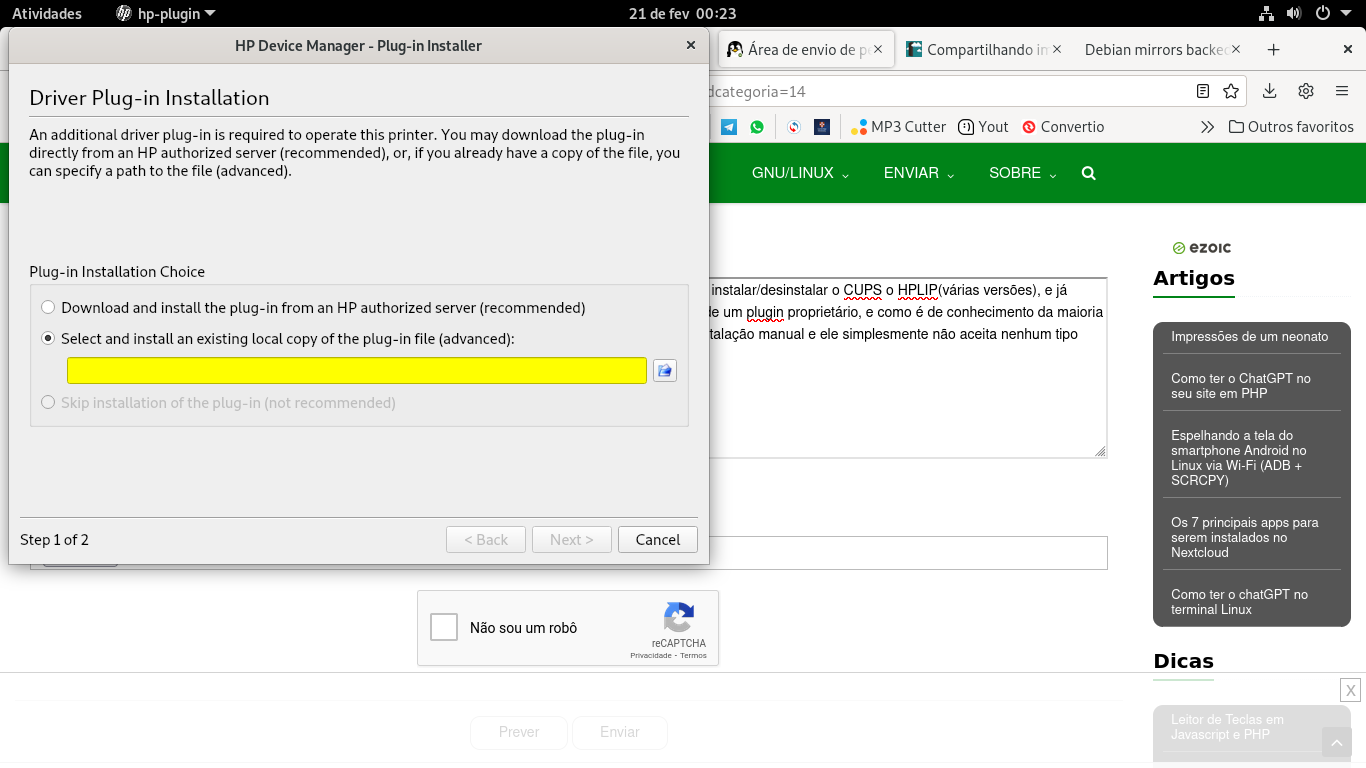Expand the GNU/LINUX menu
Image resolution: width=1366 pixels, height=768 pixels.
(x=800, y=173)
